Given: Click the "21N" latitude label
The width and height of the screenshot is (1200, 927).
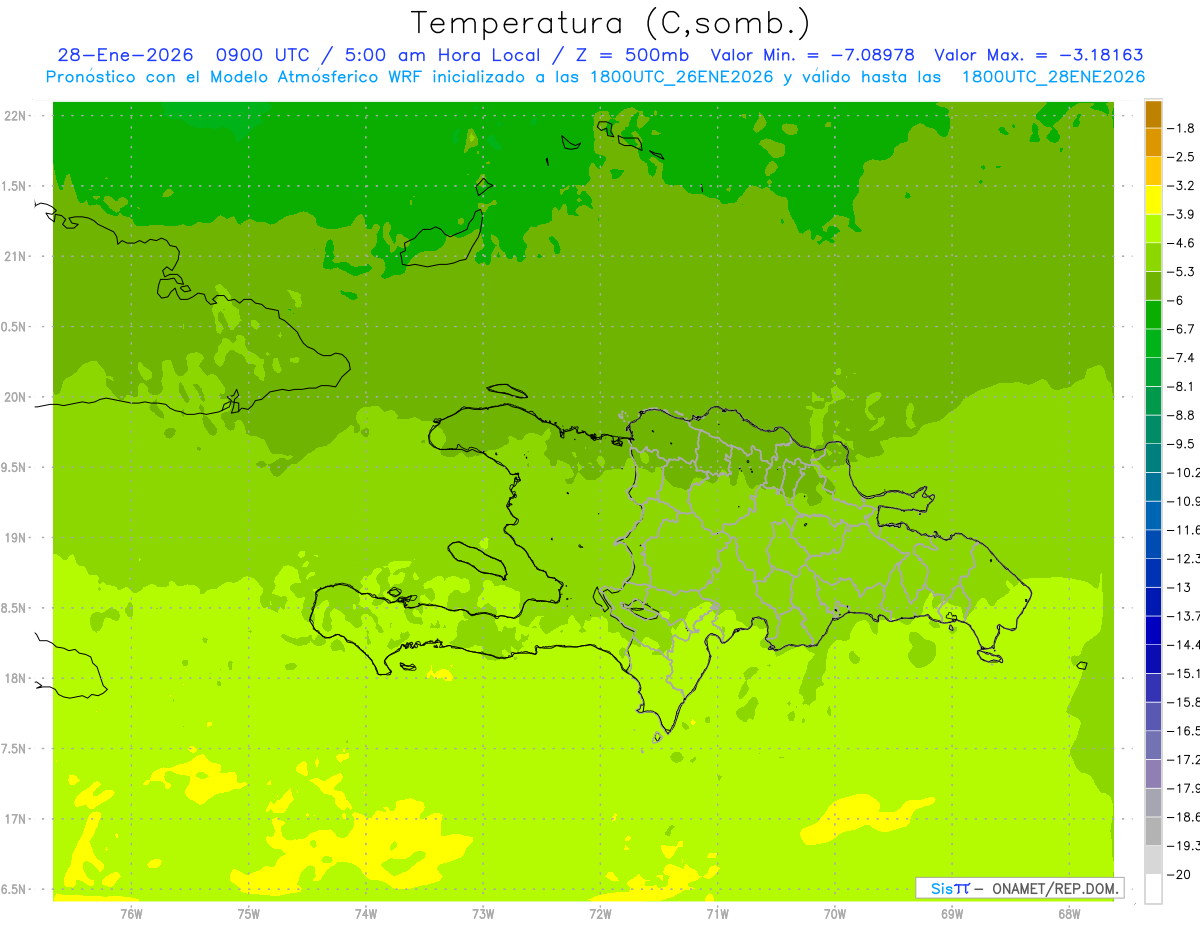Looking at the screenshot, I should tap(16, 256).
